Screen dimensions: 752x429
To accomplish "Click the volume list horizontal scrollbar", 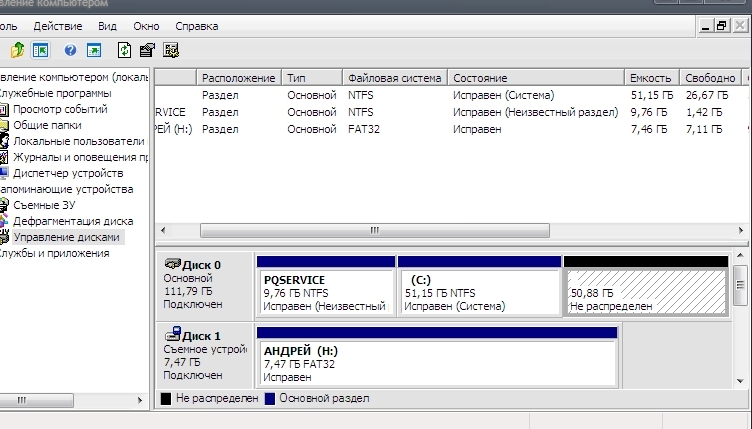I will click(375, 230).
